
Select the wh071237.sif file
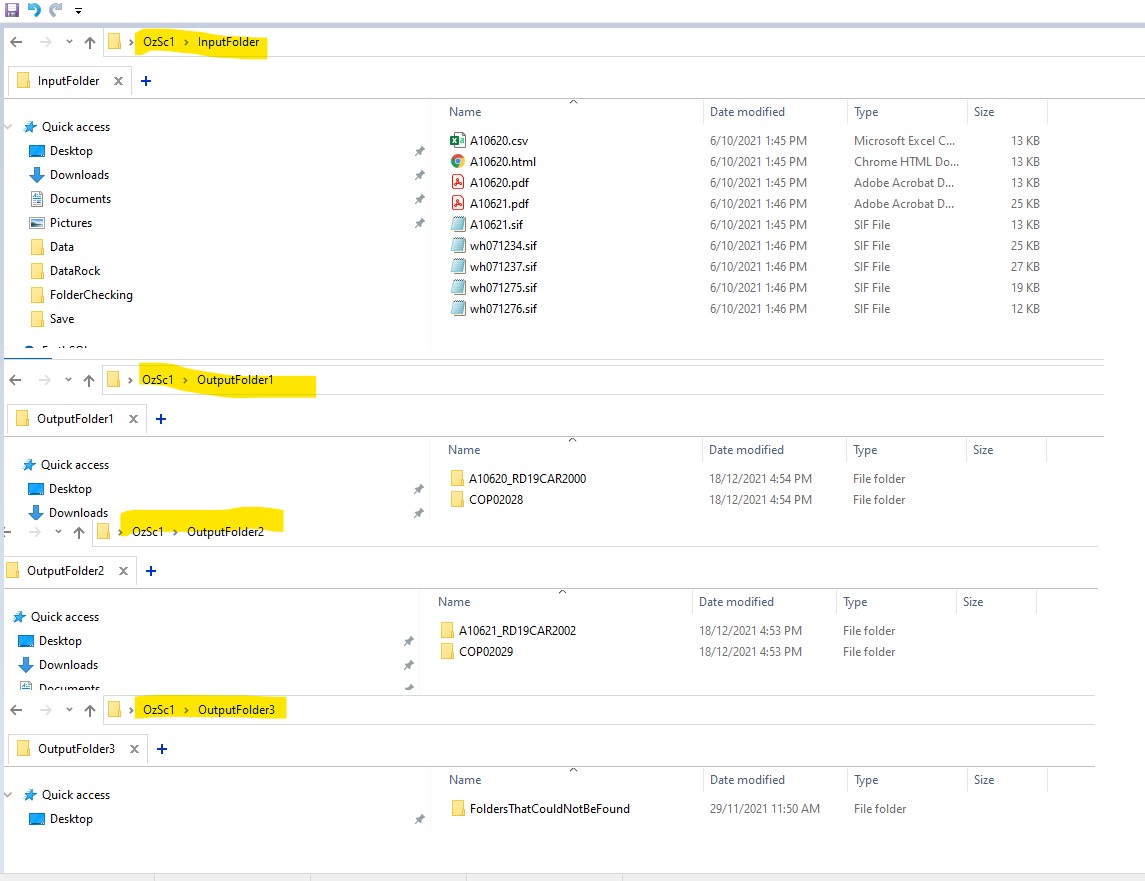tap(502, 267)
